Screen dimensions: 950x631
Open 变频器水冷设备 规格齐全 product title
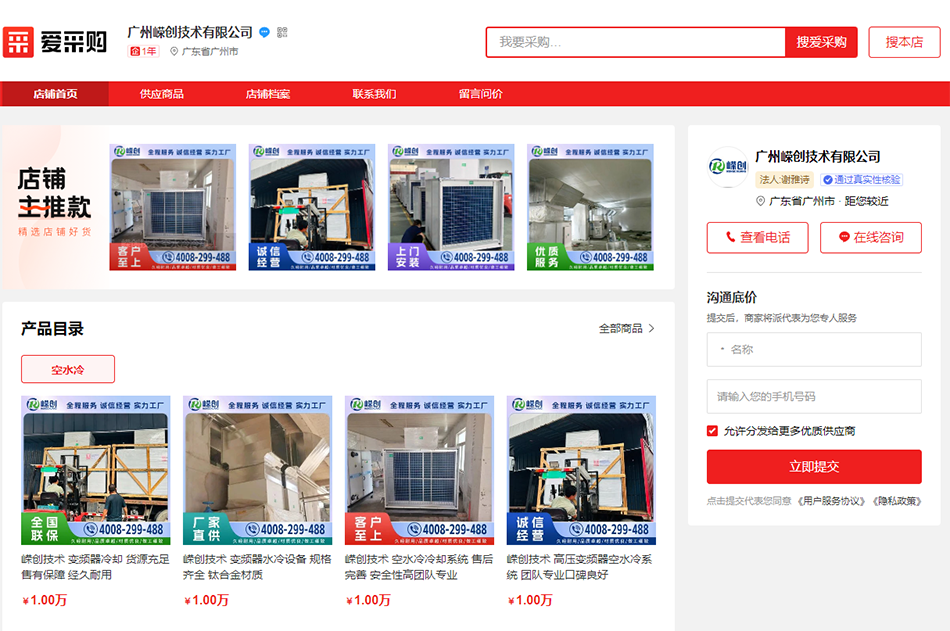pyautogui.click(x=257, y=567)
